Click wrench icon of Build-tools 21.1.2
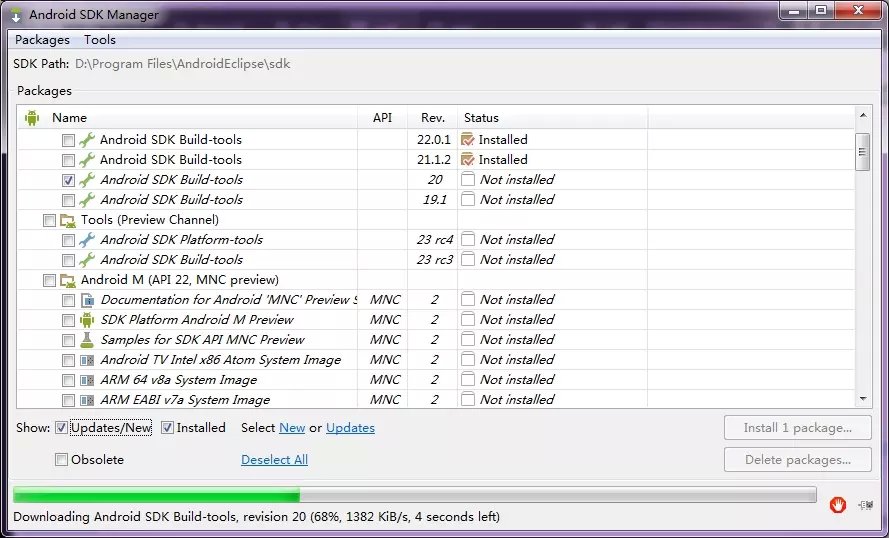Viewport: 889px width, 538px height. 87,159
